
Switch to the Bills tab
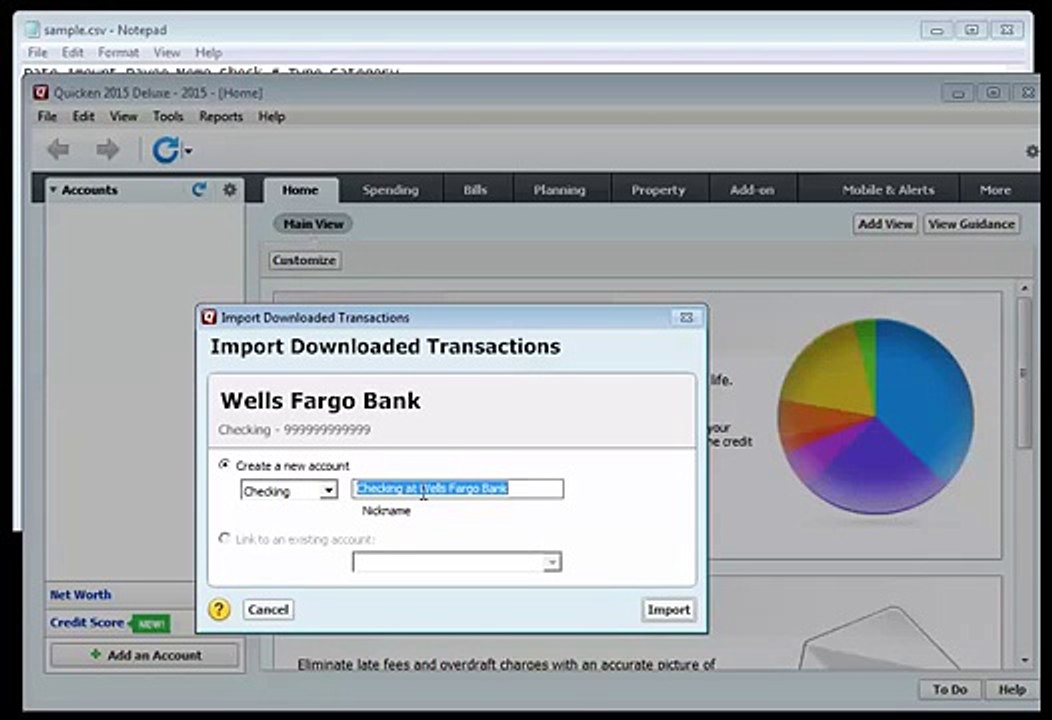tap(475, 190)
